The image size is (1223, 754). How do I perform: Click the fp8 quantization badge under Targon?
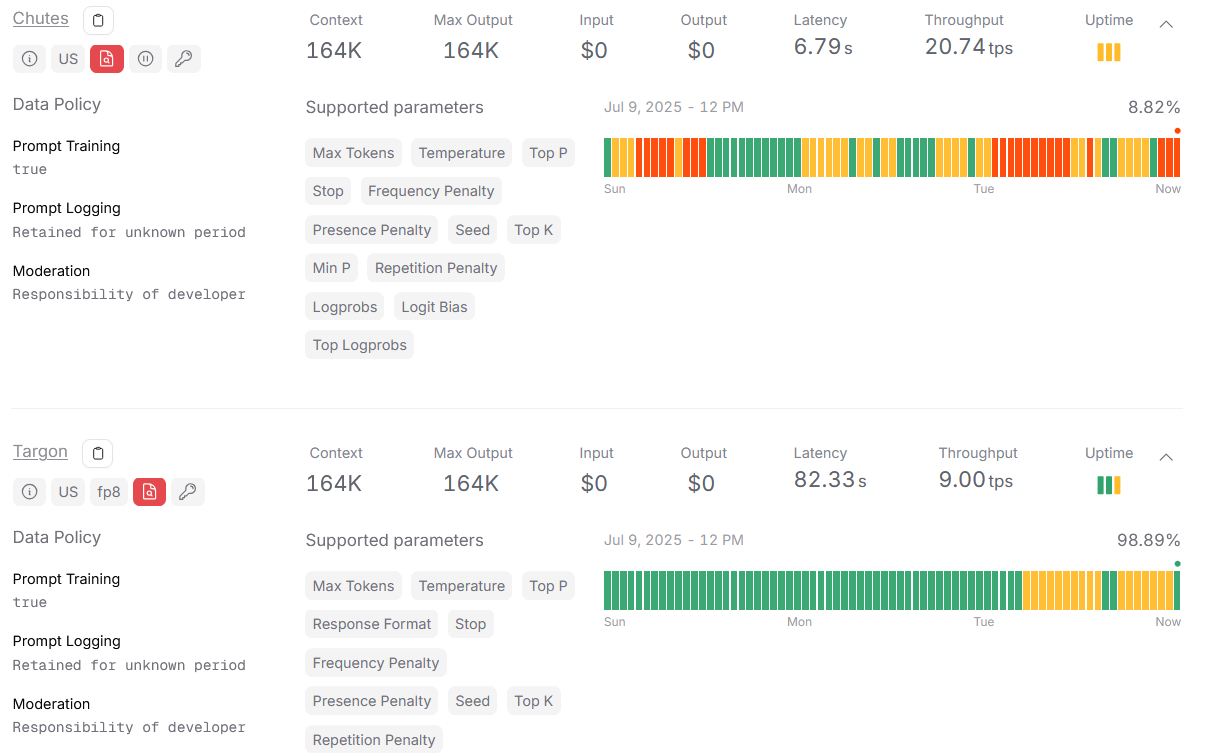[x=109, y=492]
